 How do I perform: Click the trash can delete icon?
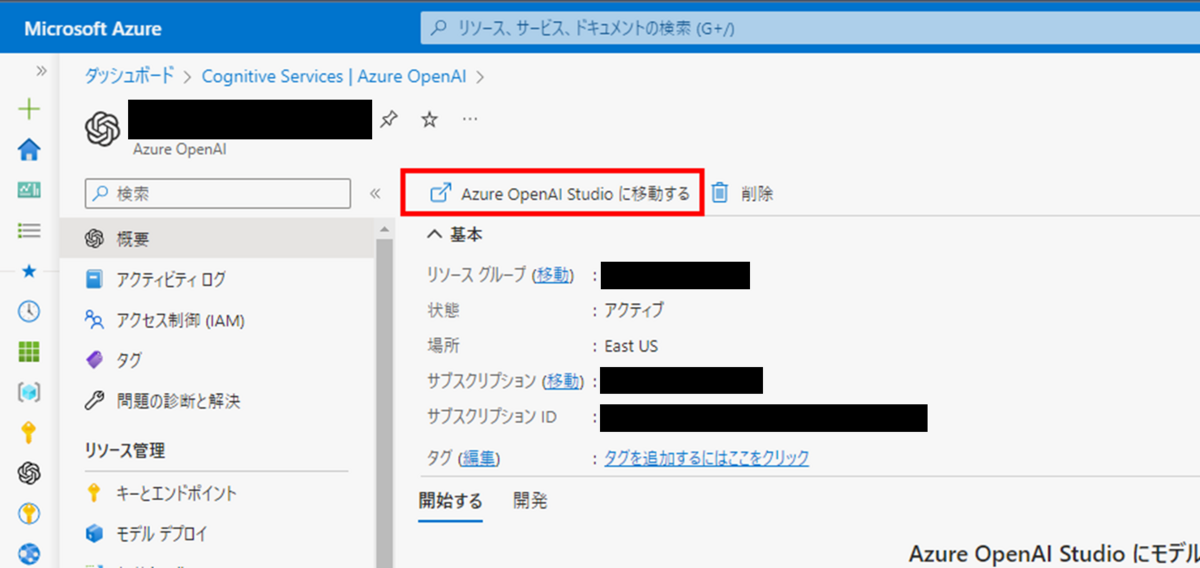pyautogui.click(x=720, y=193)
